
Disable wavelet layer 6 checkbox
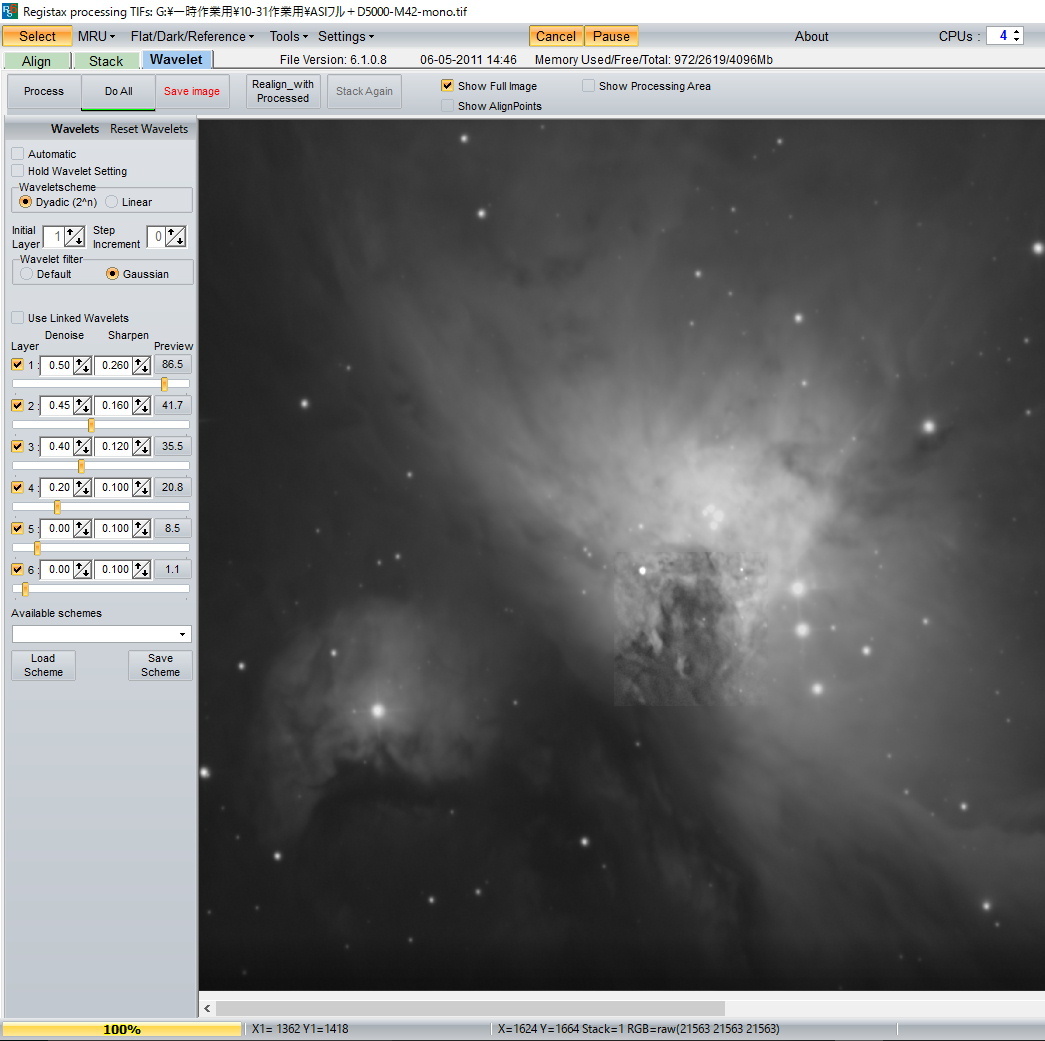tap(18, 569)
